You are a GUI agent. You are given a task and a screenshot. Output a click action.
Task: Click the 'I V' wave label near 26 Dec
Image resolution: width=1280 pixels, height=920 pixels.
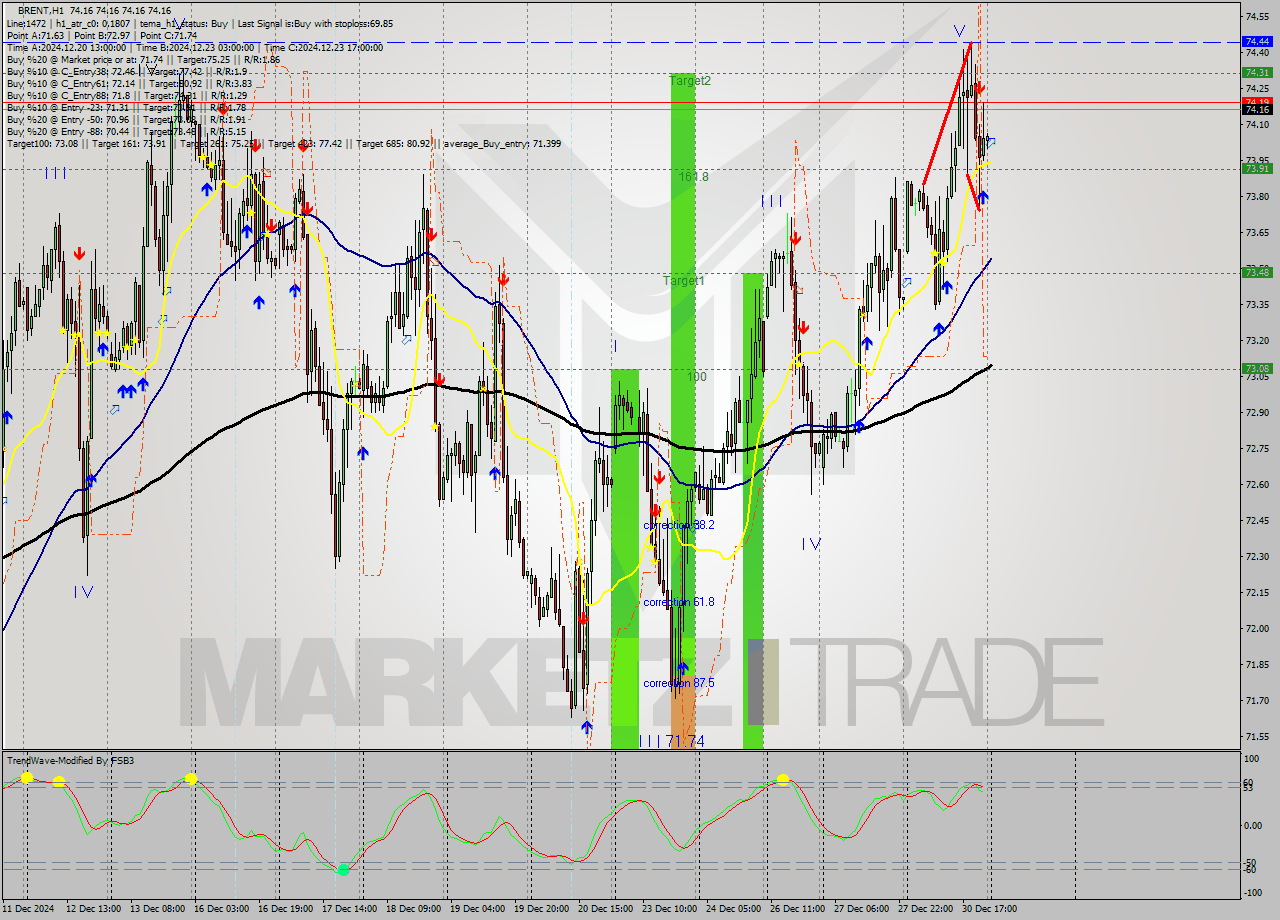point(811,544)
